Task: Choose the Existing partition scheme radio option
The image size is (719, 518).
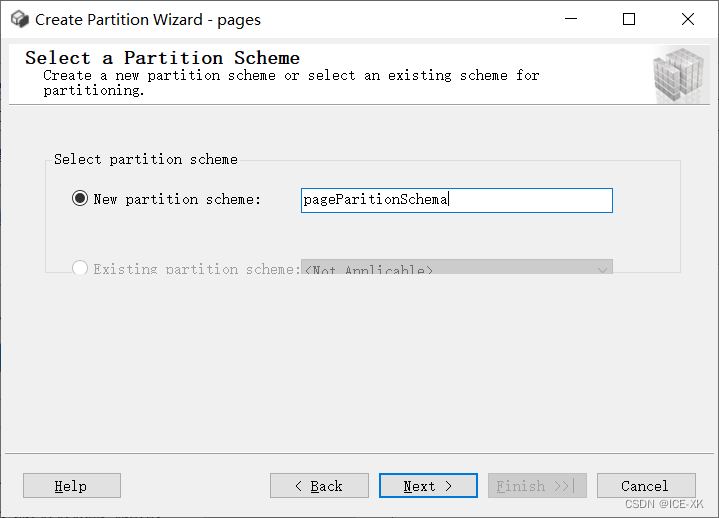Action: coord(81,268)
